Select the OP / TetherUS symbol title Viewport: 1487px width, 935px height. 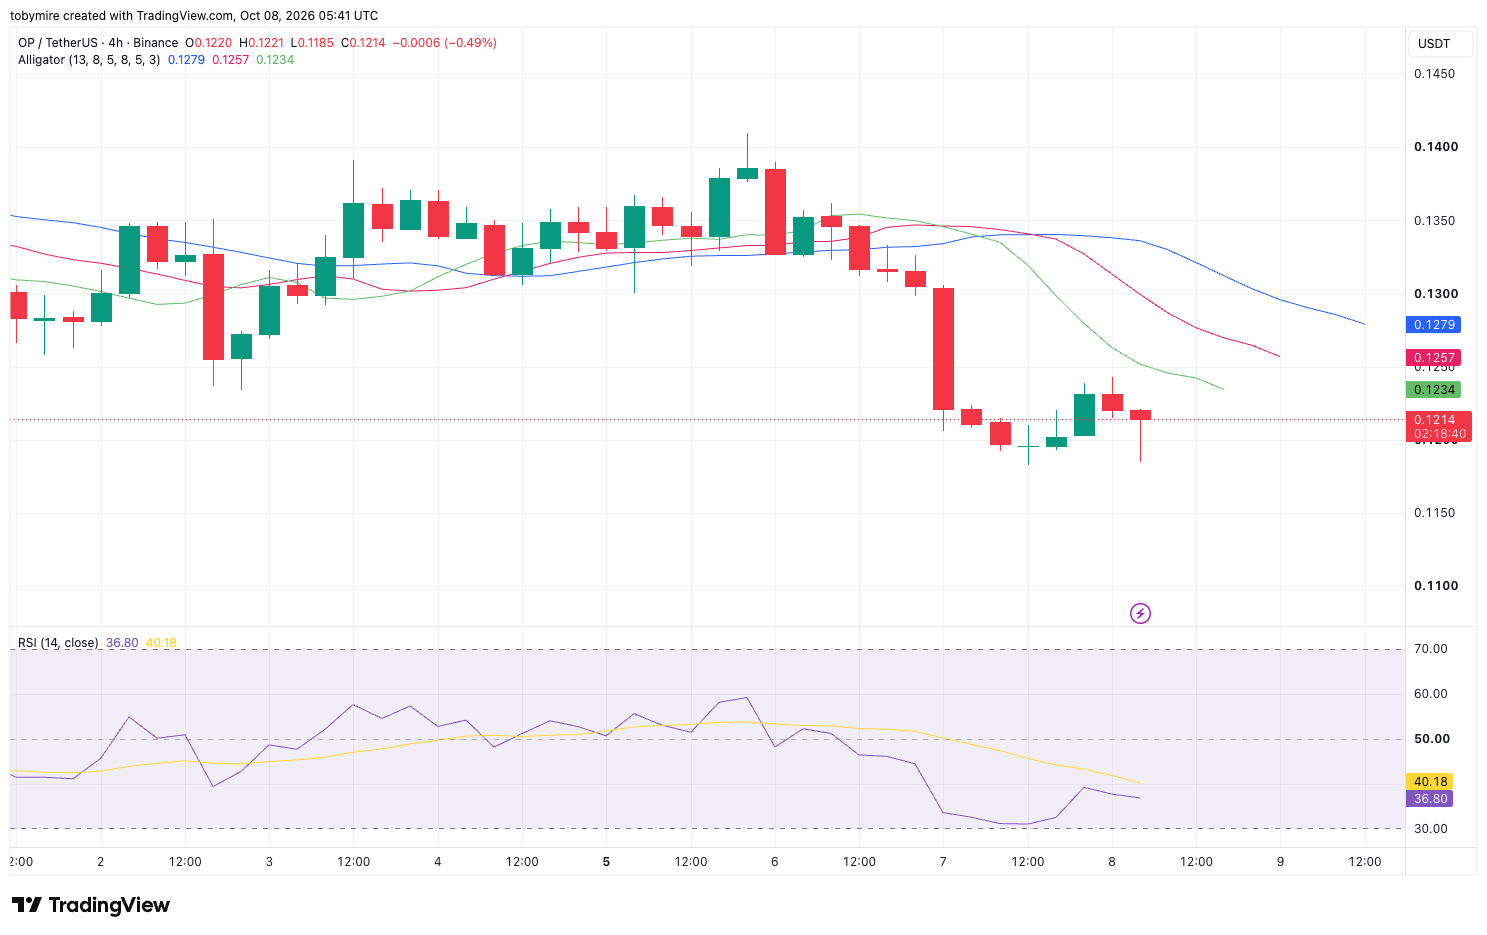(98, 43)
